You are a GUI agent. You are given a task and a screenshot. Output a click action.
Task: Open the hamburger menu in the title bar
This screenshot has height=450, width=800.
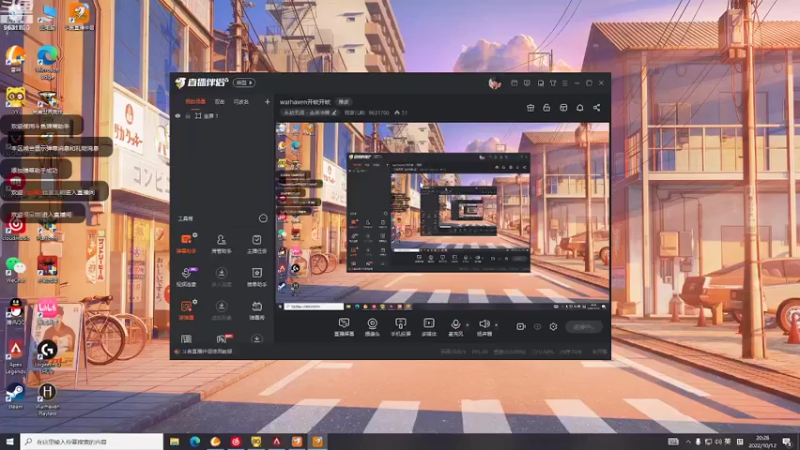coord(565,83)
